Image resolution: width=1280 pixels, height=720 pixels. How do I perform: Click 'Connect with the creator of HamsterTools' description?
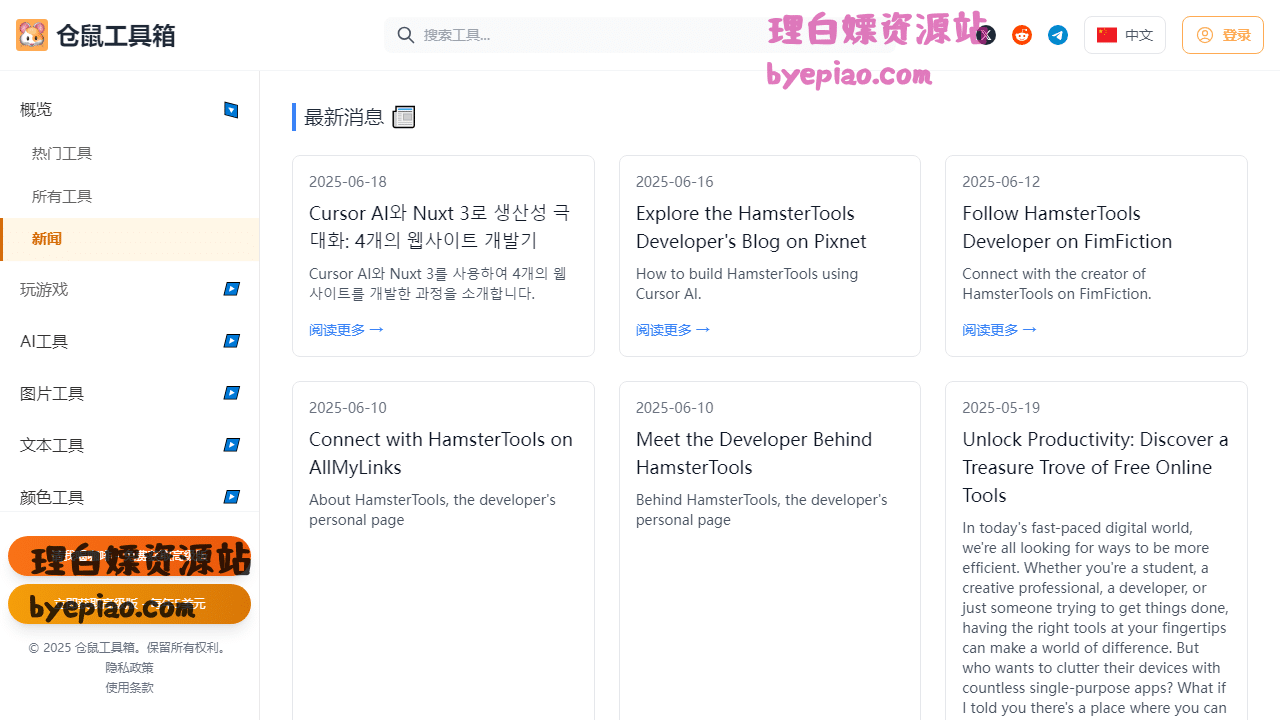(x=1057, y=284)
